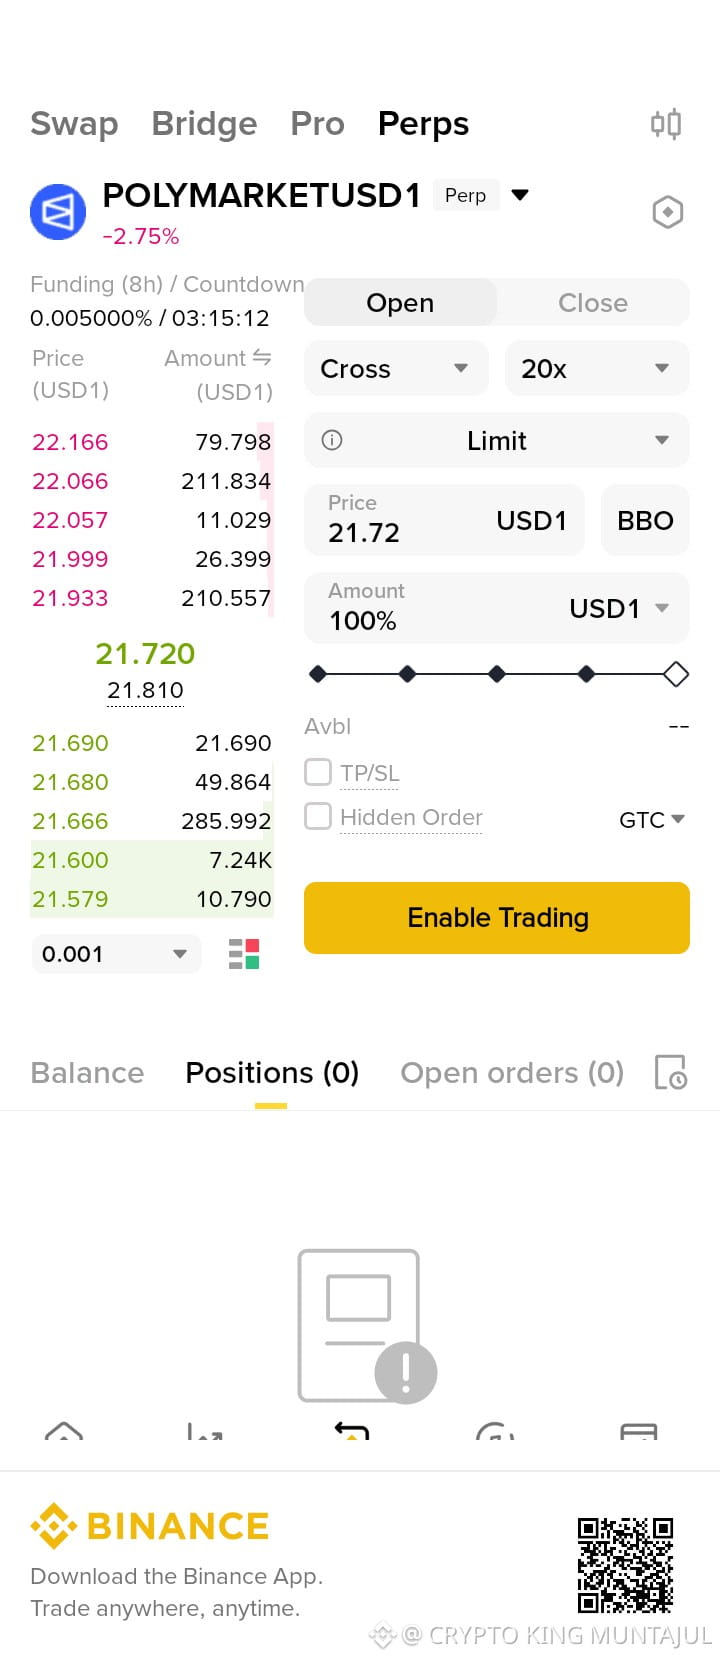Image resolution: width=720 pixels, height=1660 pixels.
Task: Expand the GTC time-in-force dropdown
Action: [652, 820]
